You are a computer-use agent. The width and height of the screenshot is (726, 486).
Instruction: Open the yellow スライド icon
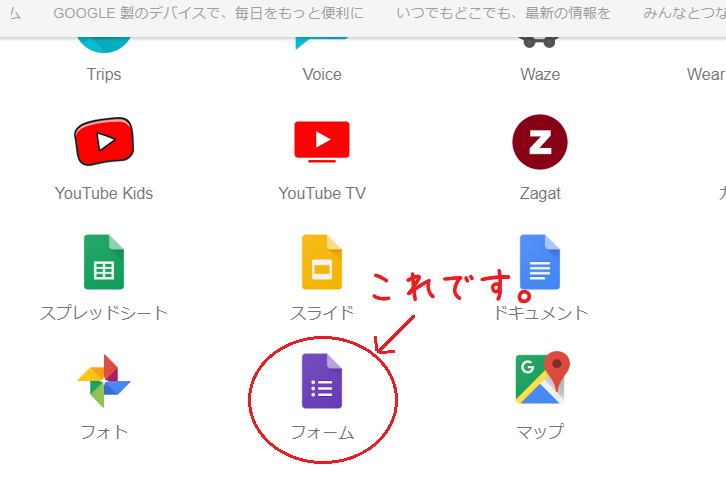322,262
